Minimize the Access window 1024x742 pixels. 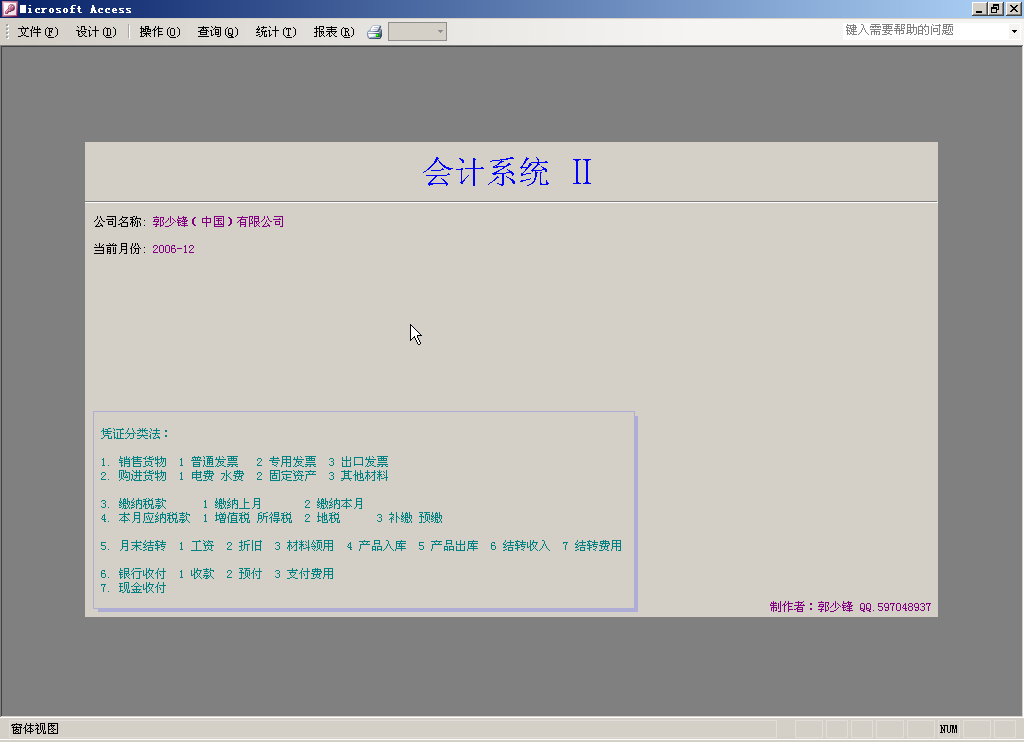978,9
